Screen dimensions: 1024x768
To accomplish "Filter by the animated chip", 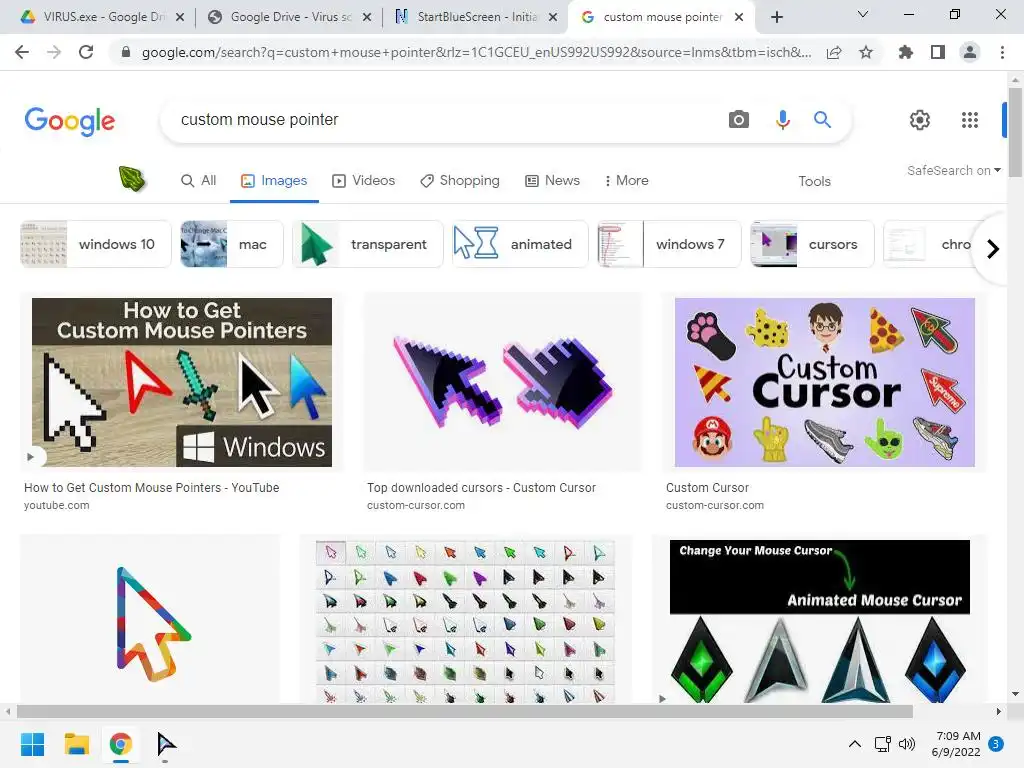I will click(x=520, y=244).
